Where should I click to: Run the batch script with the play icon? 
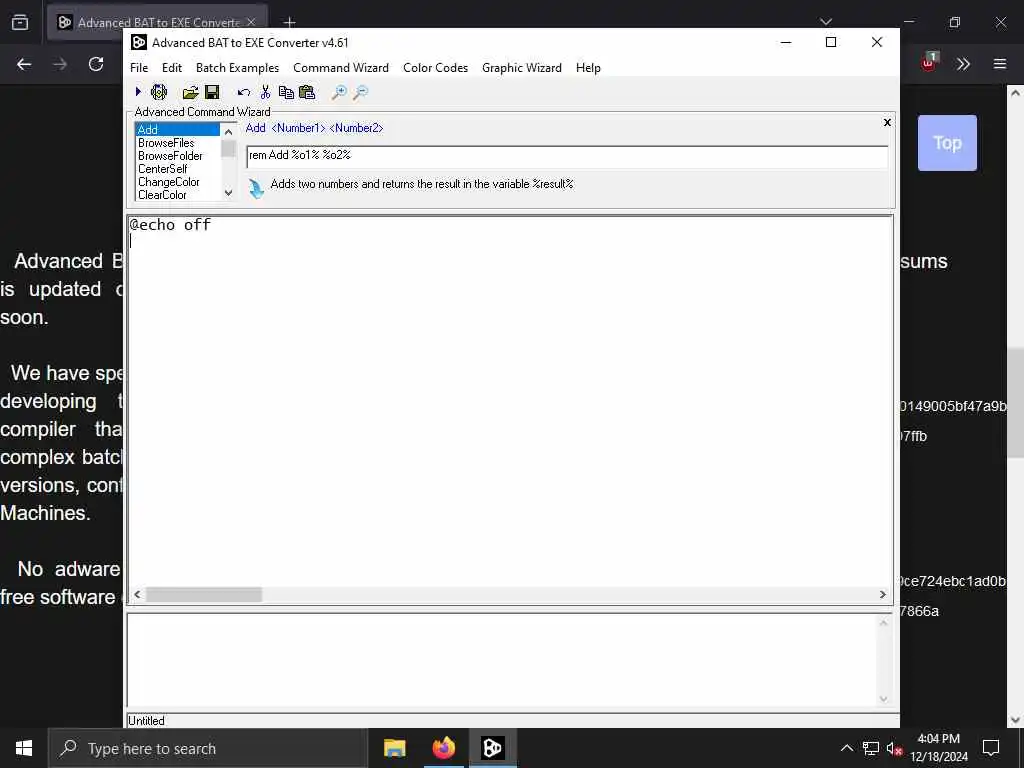(138, 92)
